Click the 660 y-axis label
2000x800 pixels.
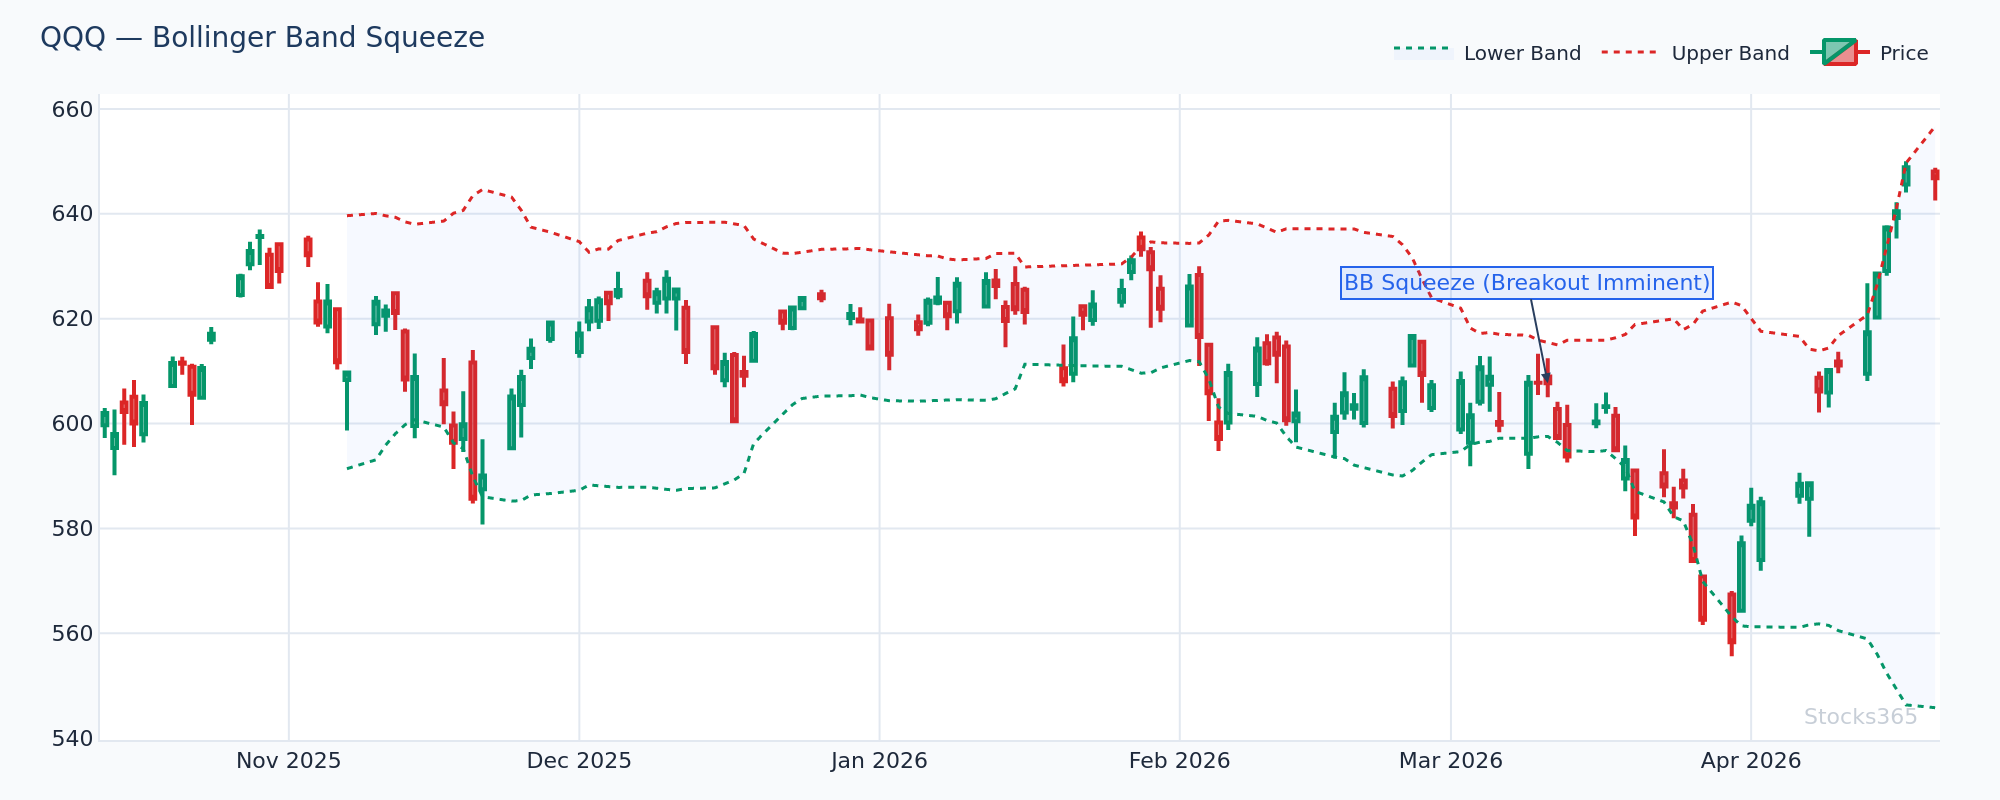[72, 110]
